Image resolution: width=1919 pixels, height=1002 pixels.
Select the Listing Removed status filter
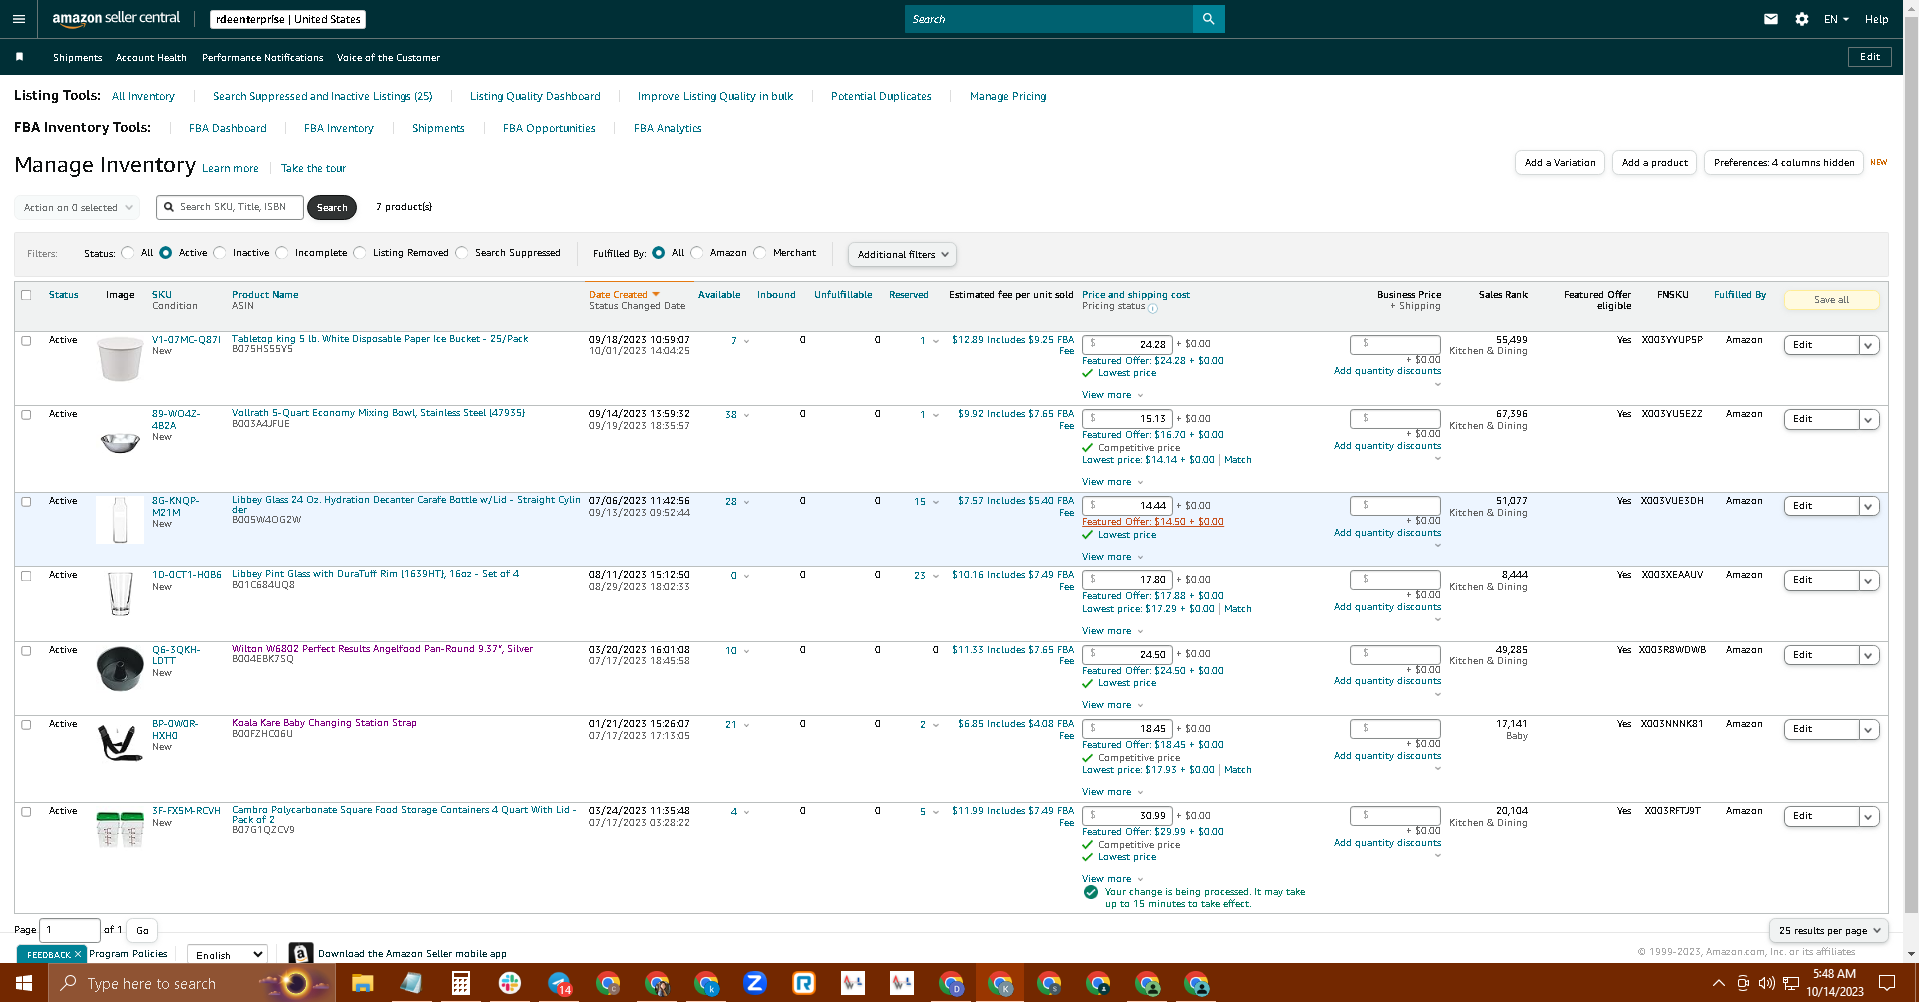pyautogui.click(x=360, y=253)
